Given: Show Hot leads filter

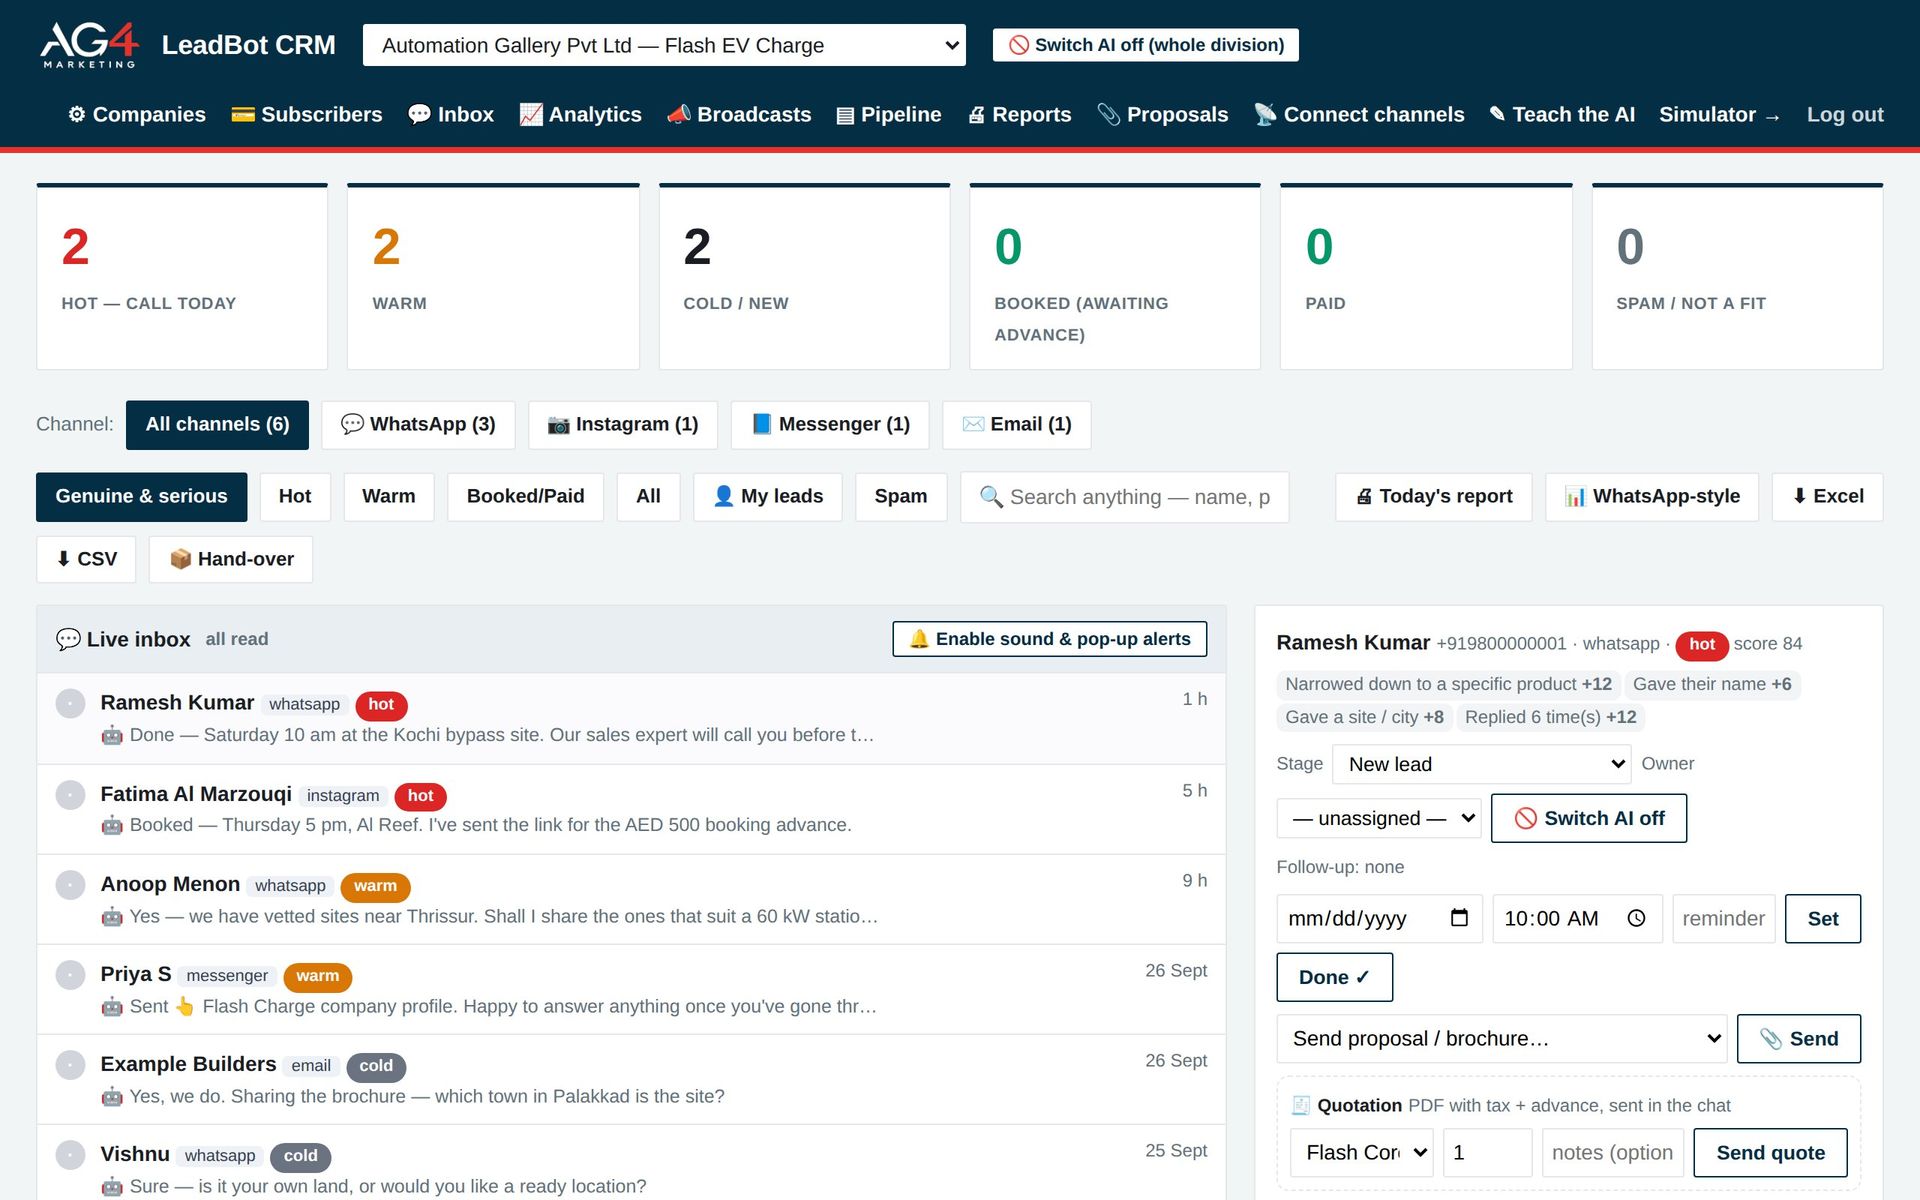Looking at the screenshot, I should tap(295, 497).
